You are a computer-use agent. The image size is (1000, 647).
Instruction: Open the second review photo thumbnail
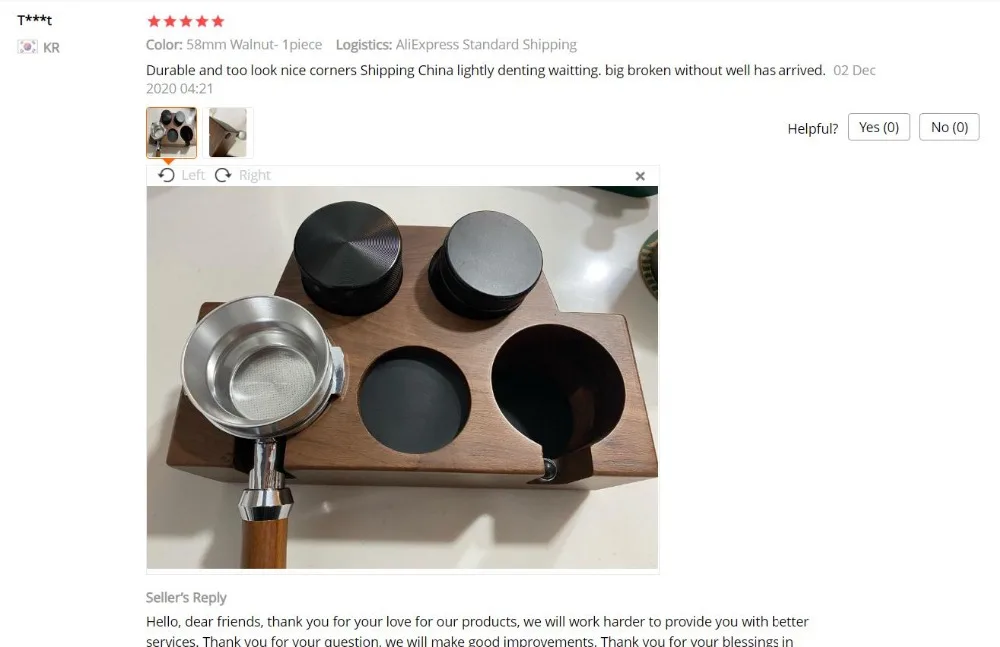coord(228,133)
